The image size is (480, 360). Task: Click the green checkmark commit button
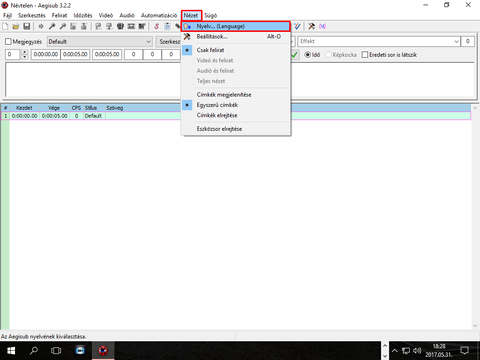pos(294,55)
